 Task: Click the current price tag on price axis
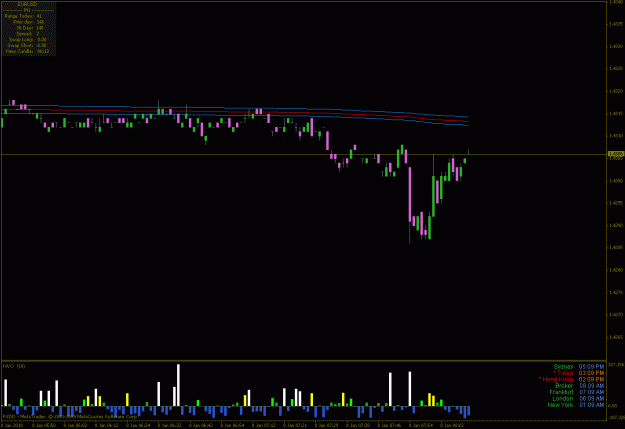[615, 154]
